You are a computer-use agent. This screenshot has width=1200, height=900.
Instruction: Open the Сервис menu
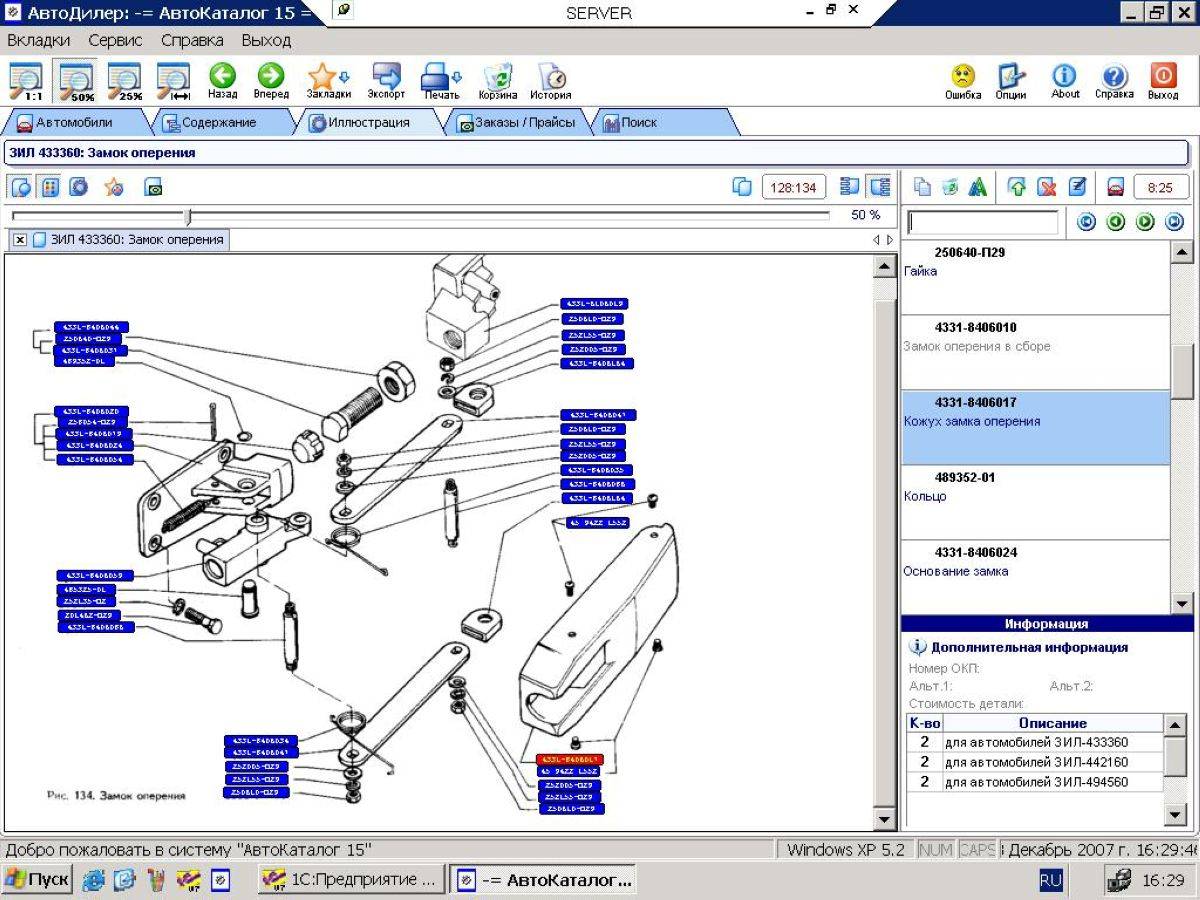(x=115, y=41)
